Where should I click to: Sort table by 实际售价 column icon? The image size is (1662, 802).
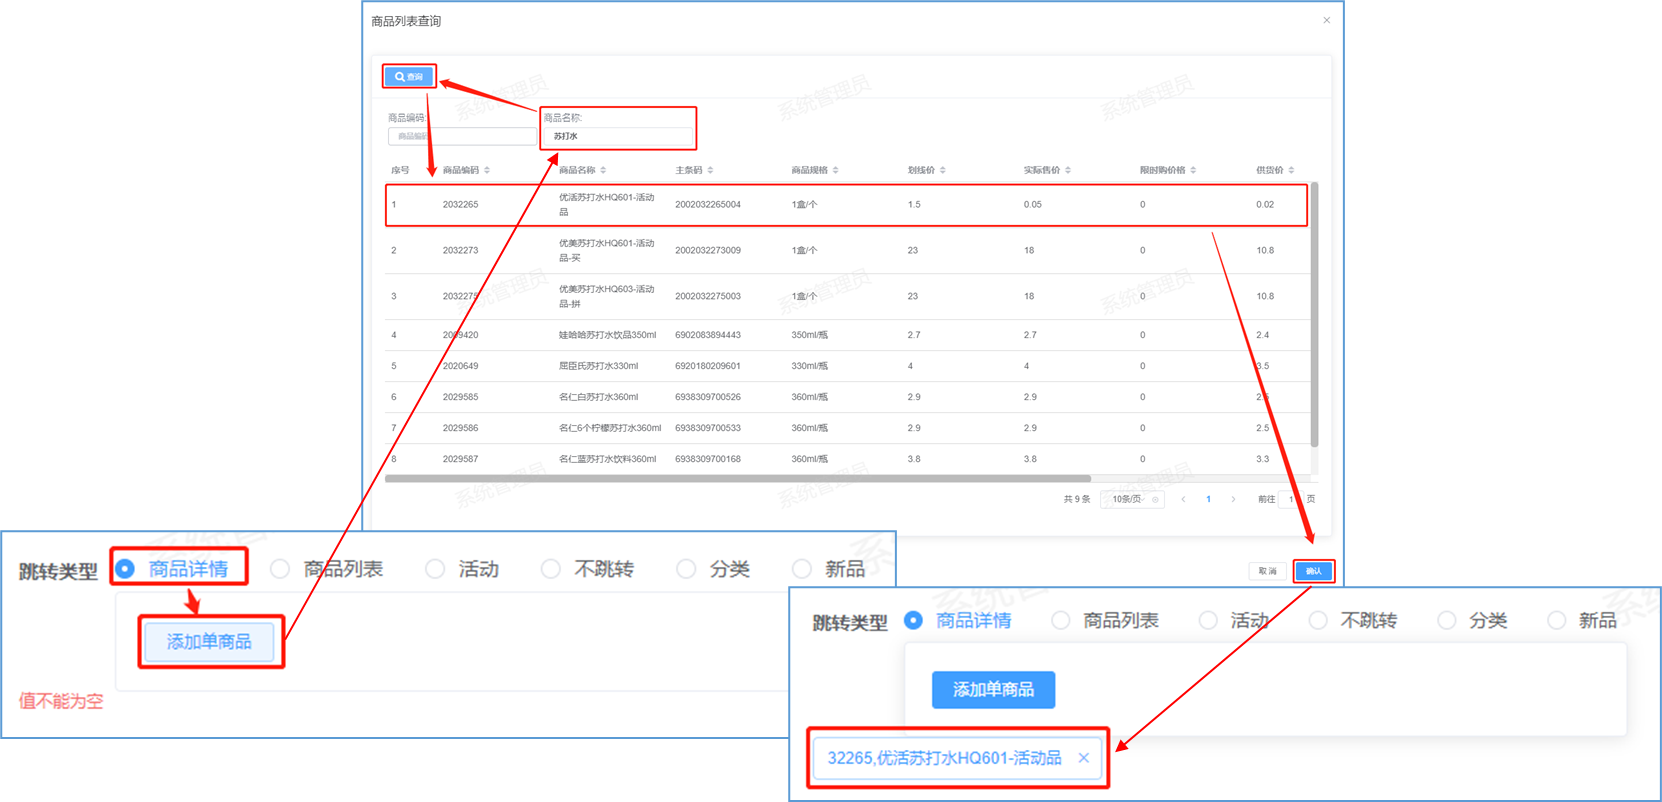point(1067,170)
